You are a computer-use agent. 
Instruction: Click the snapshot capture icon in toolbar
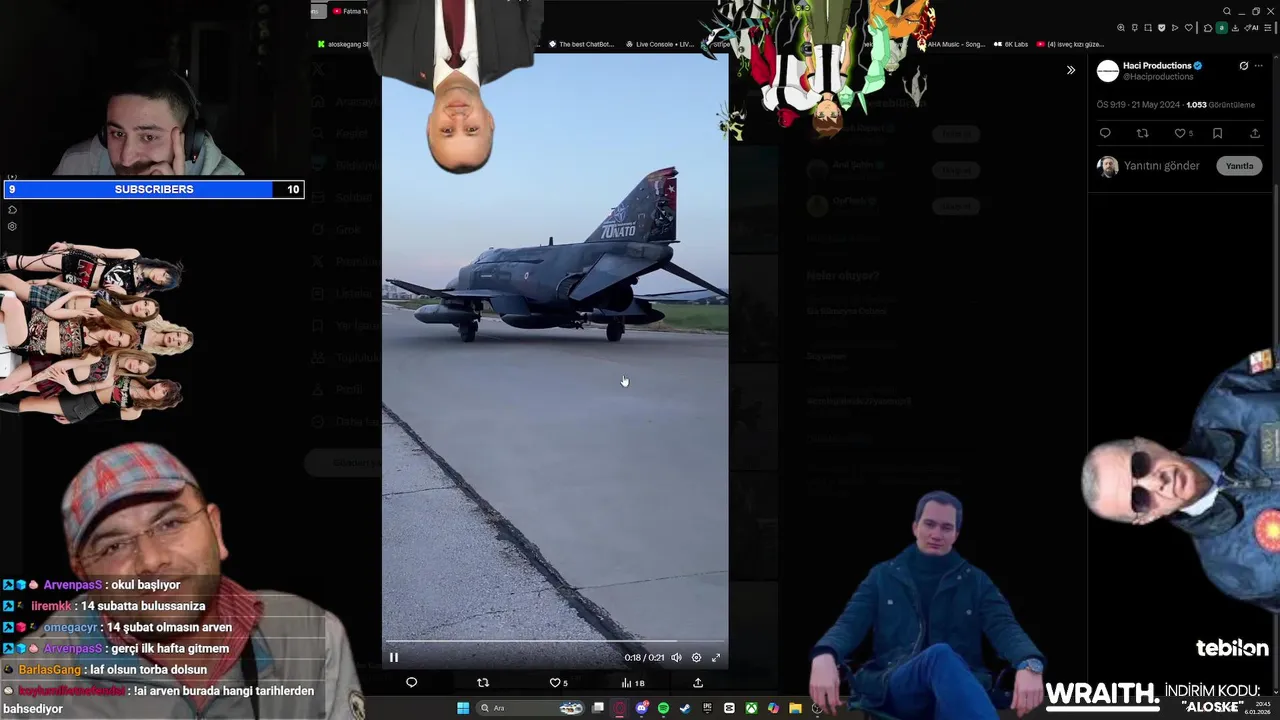(x=1148, y=28)
